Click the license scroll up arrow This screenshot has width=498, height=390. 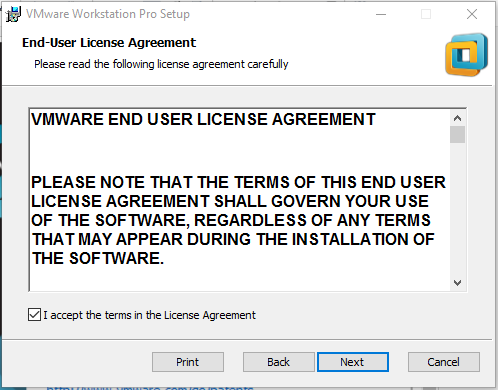457,118
